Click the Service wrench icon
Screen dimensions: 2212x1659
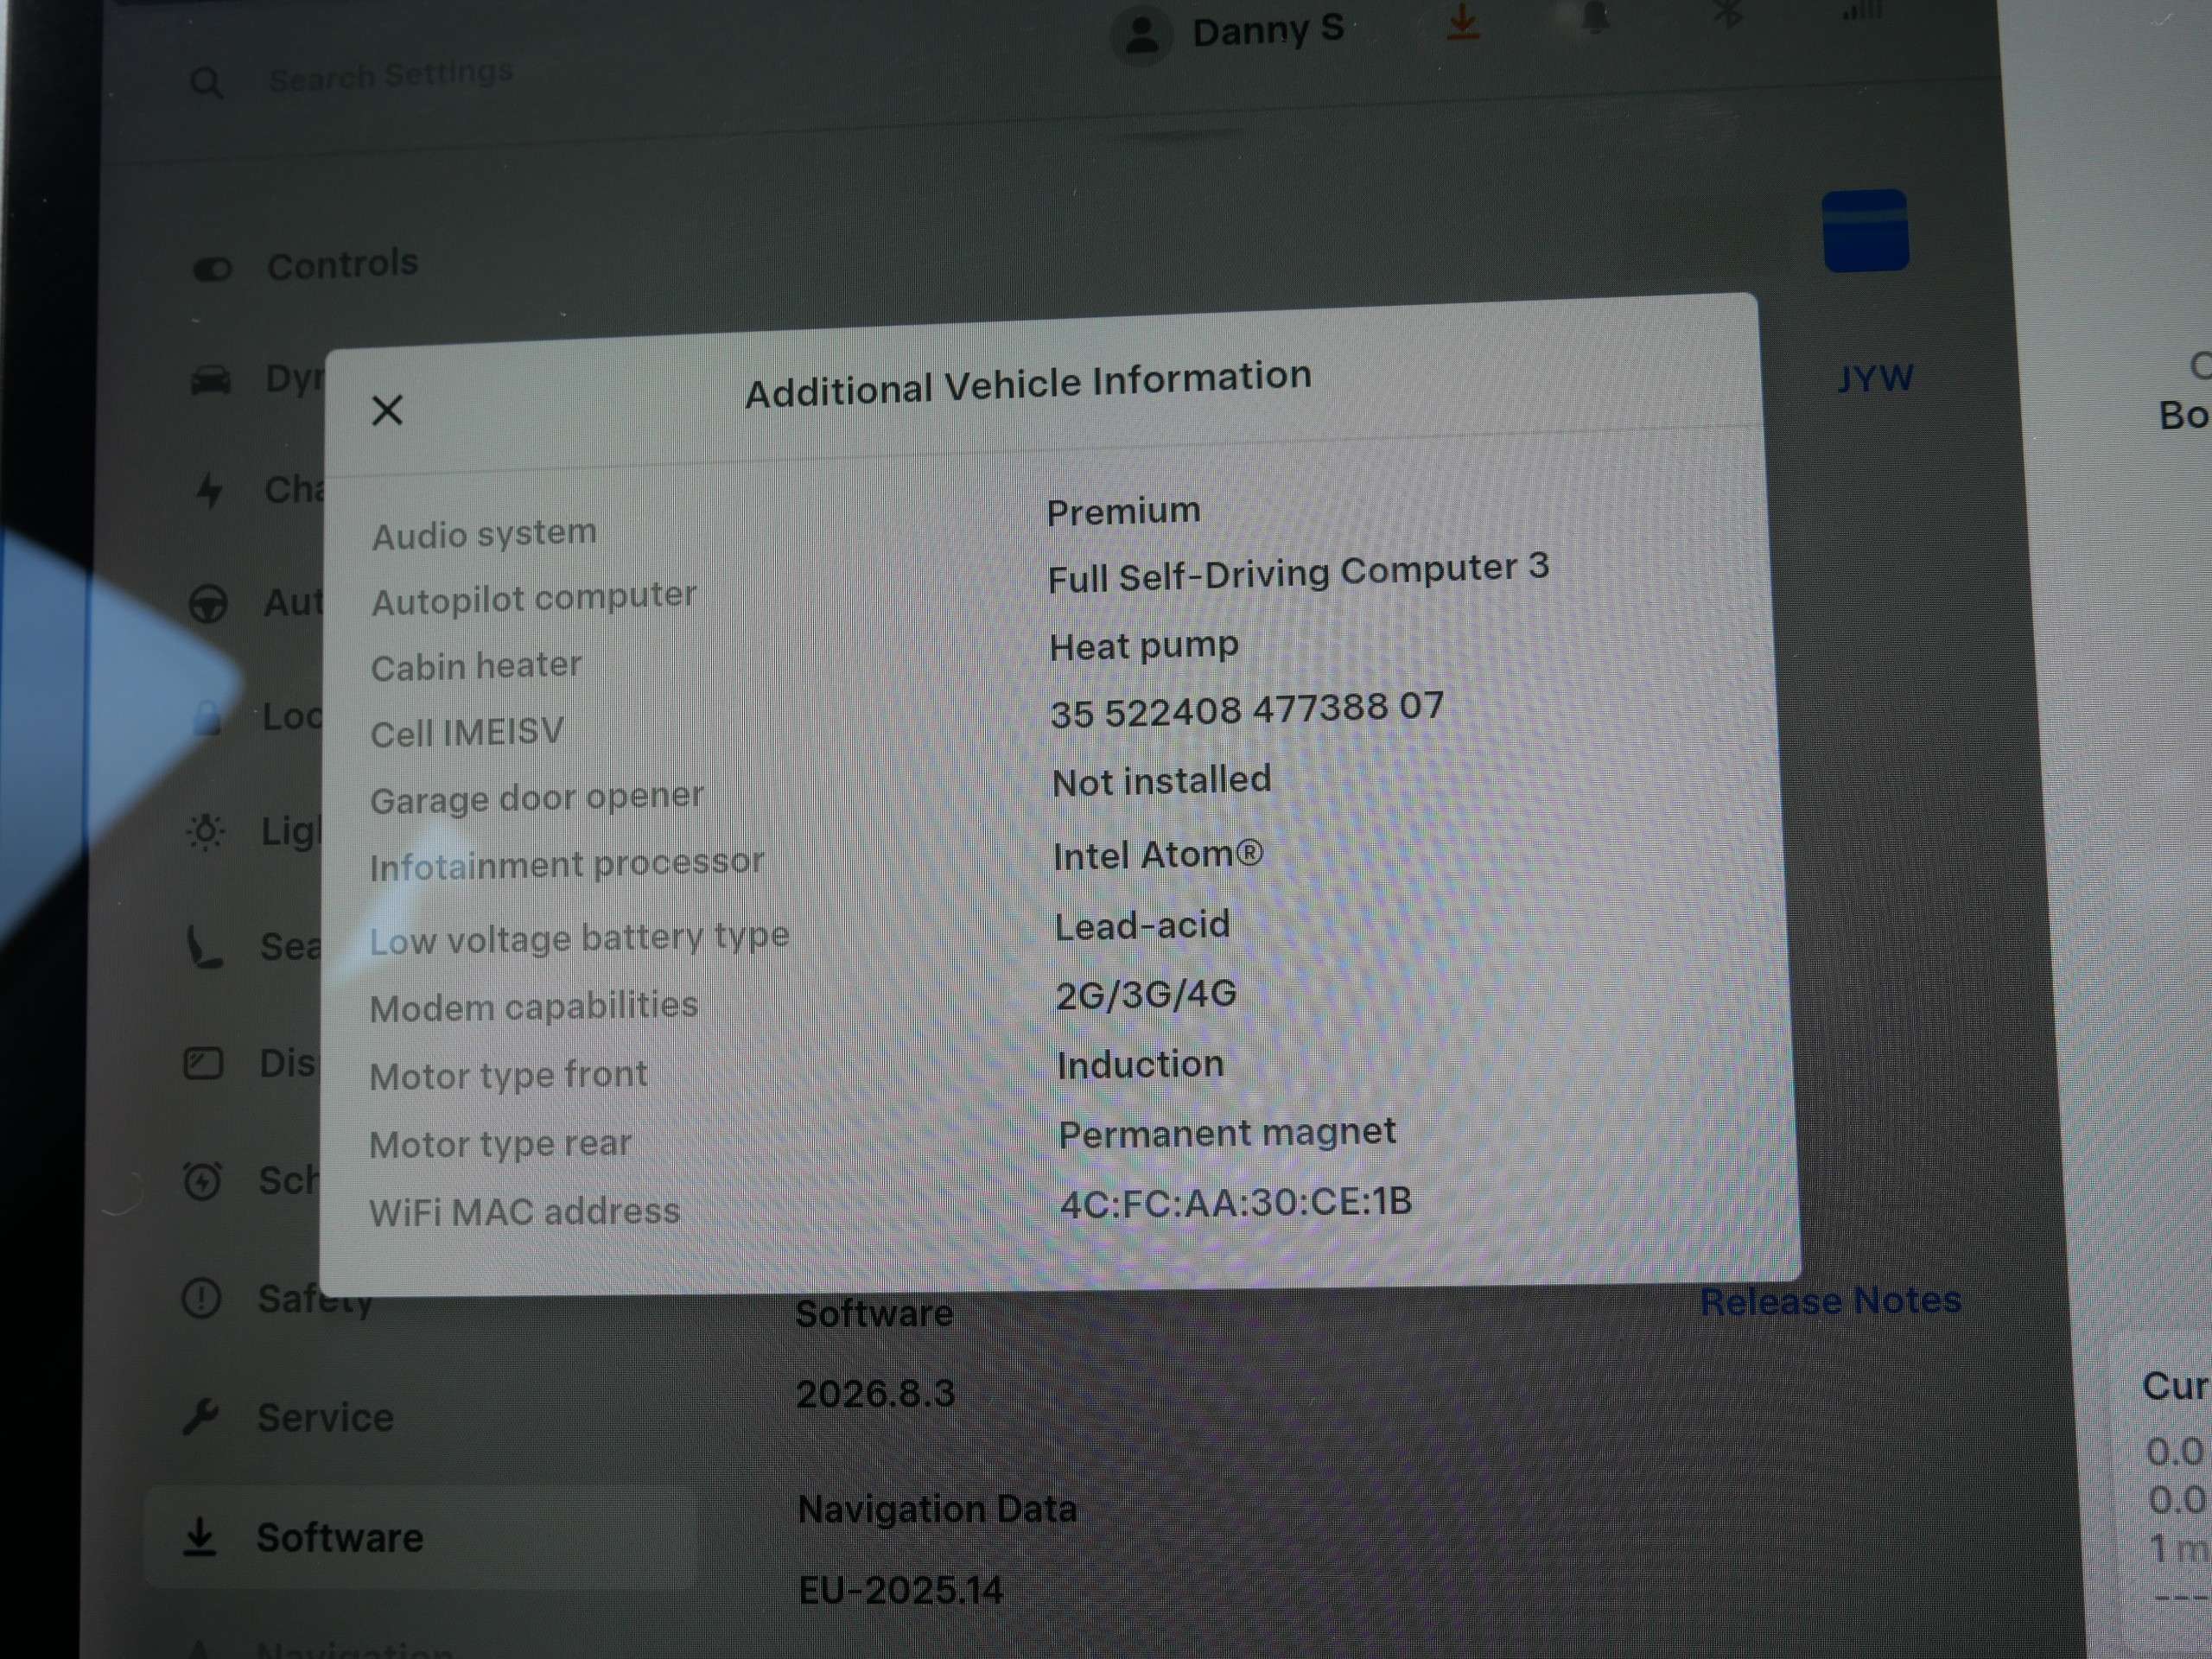(x=200, y=1417)
